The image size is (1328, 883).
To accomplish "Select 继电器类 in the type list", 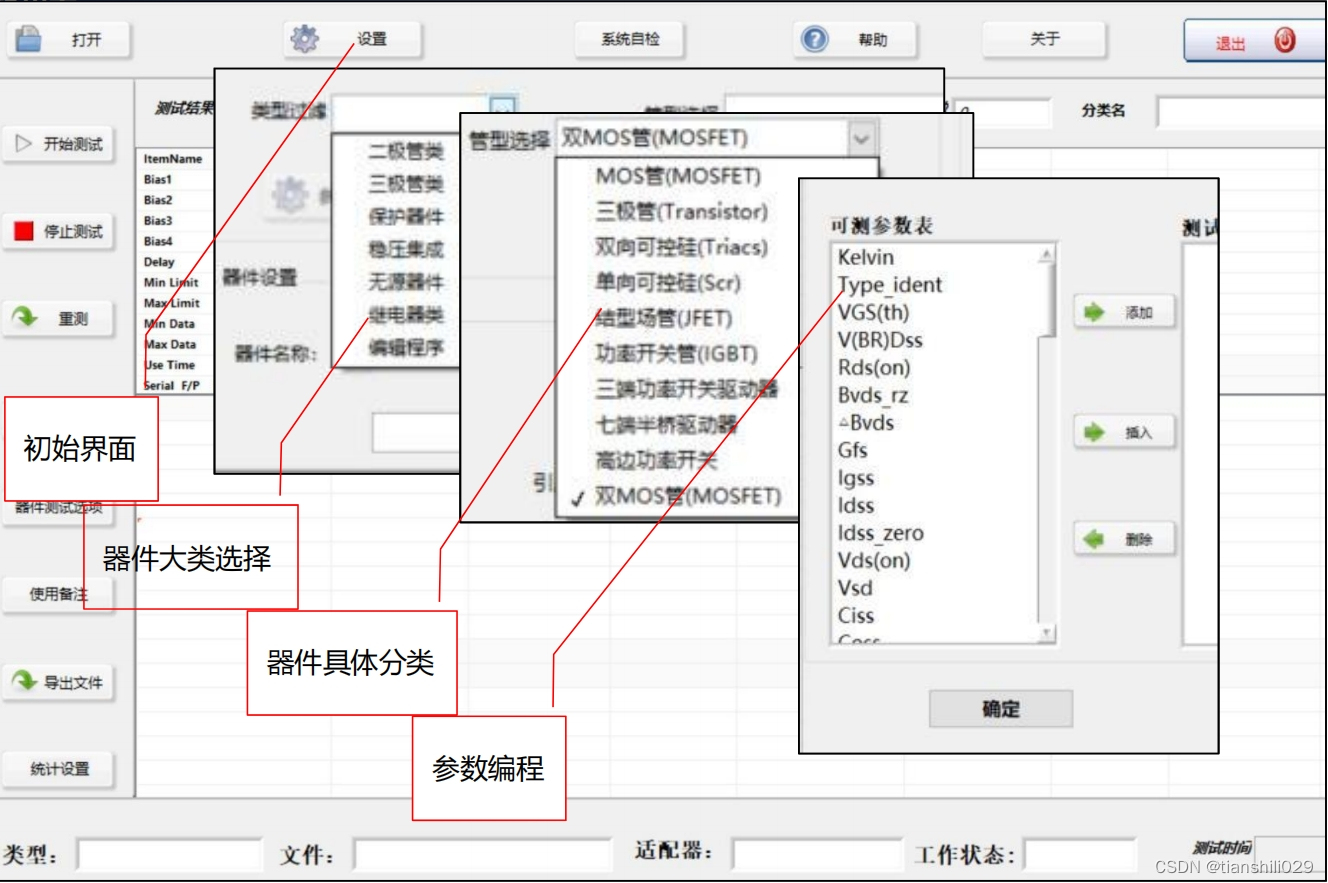I will pyautogui.click(x=406, y=316).
